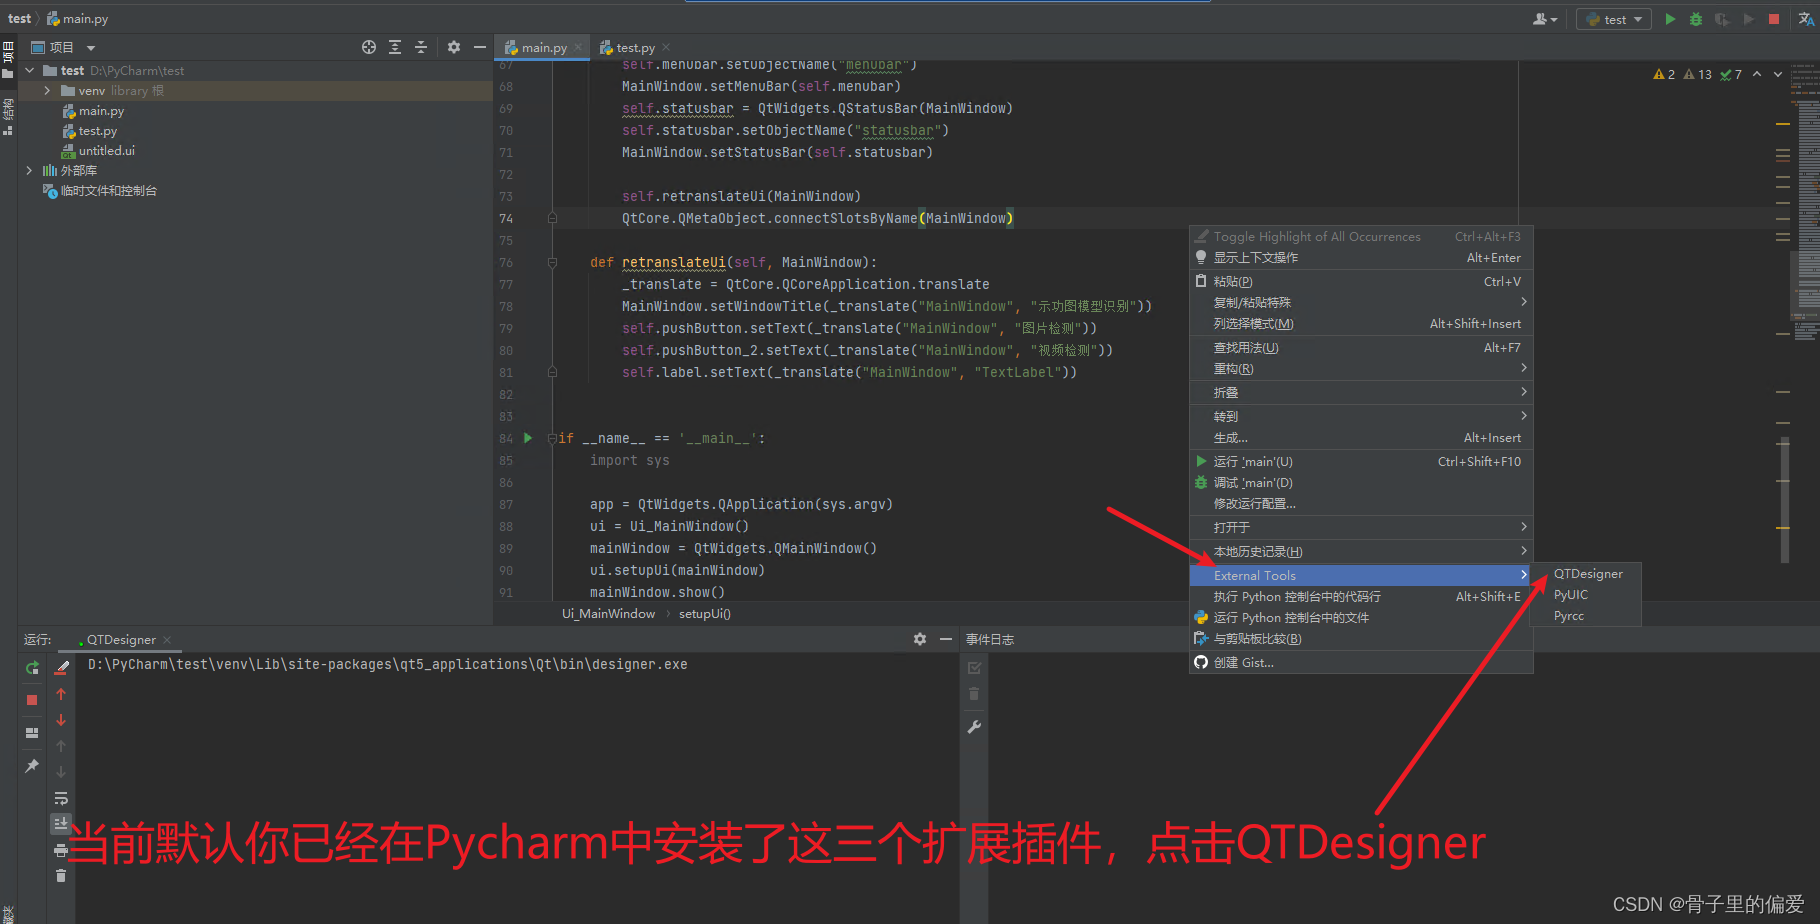Image resolution: width=1820 pixels, height=924 pixels.
Task: Stop the process with top toolbar red square
Action: 1774,19
